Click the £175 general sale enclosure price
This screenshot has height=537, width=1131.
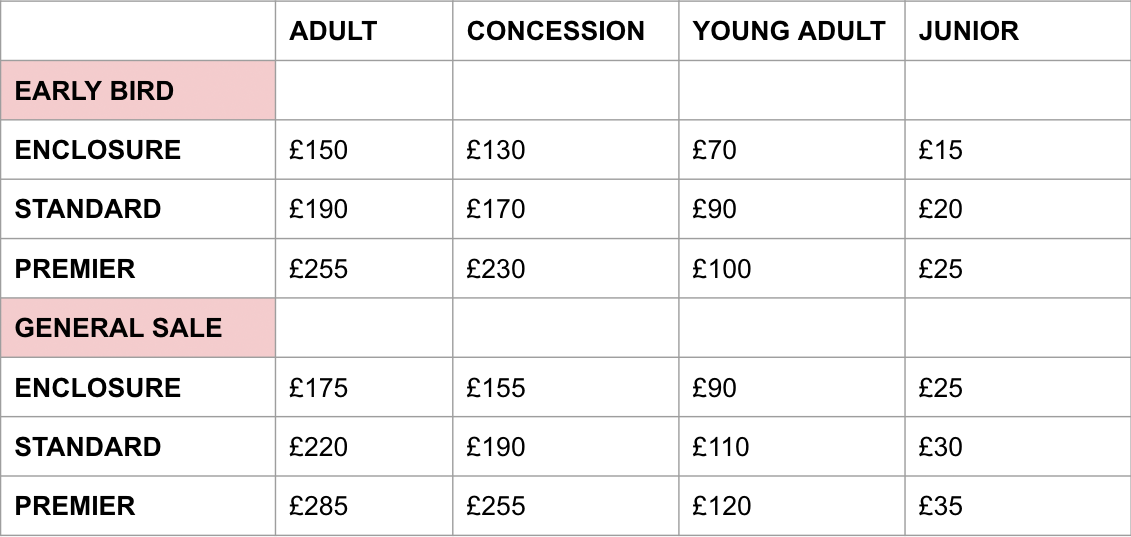(x=364, y=388)
